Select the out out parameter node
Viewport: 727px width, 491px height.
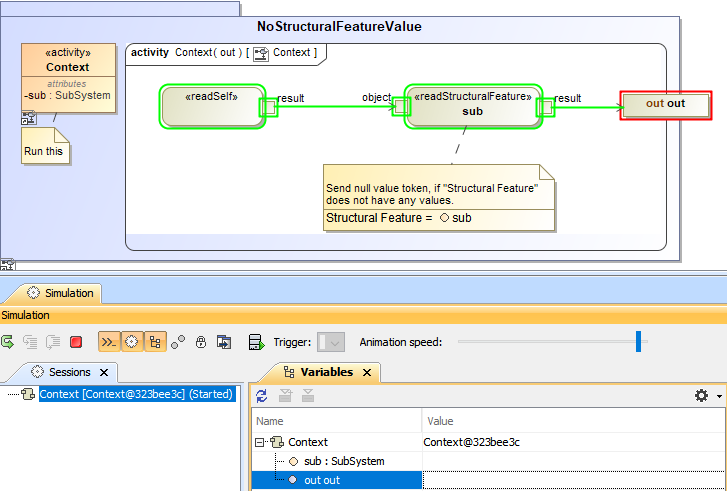point(666,106)
